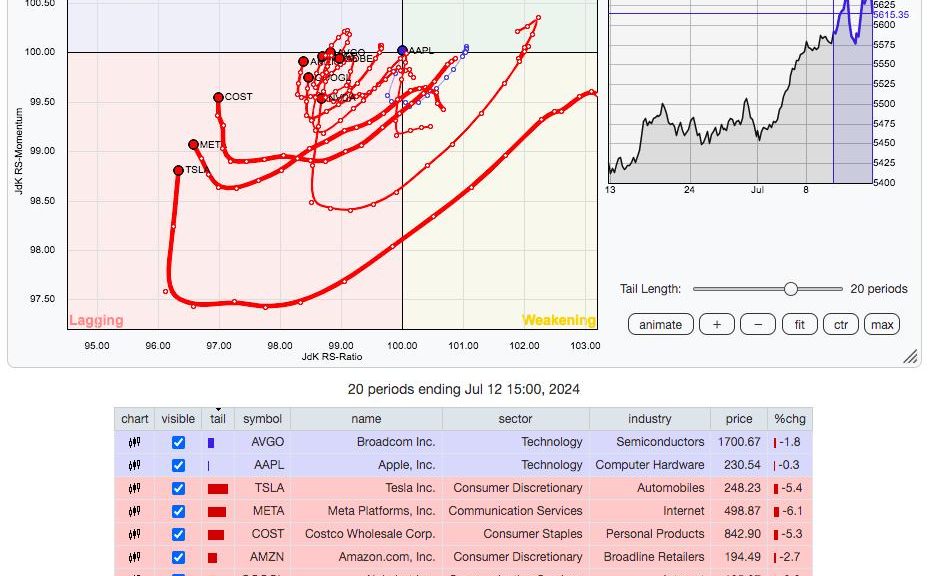This screenshot has height=576, width=930.
Task: Click the ctr button
Action: click(841, 324)
